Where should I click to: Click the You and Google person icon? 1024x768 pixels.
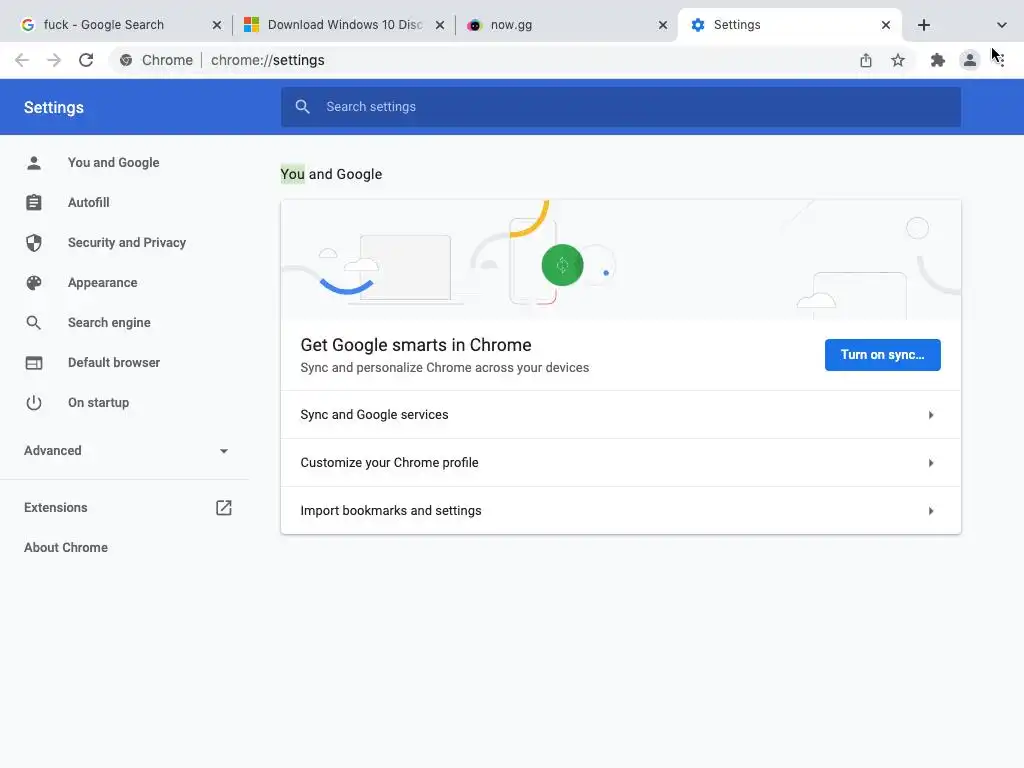(x=34, y=163)
